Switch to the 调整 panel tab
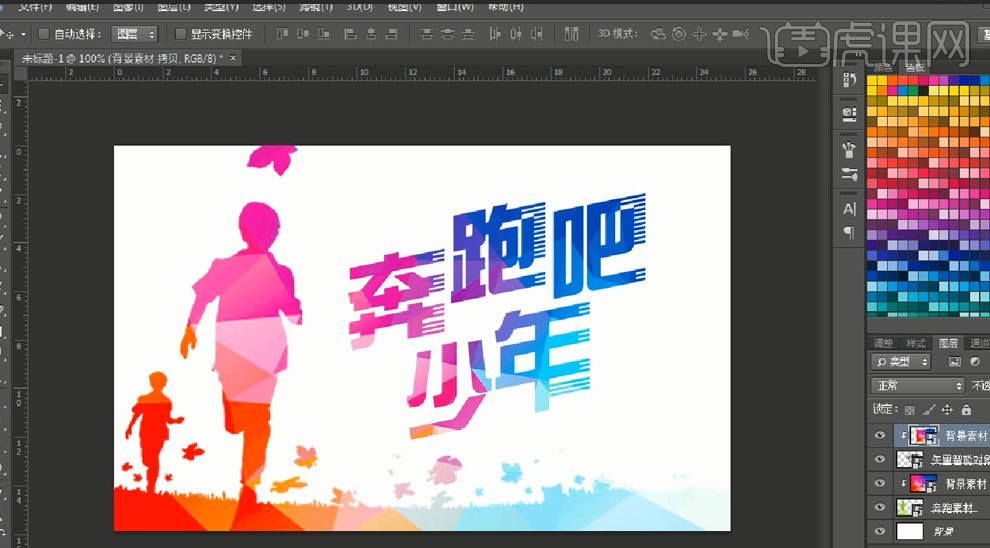 [x=883, y=343]
